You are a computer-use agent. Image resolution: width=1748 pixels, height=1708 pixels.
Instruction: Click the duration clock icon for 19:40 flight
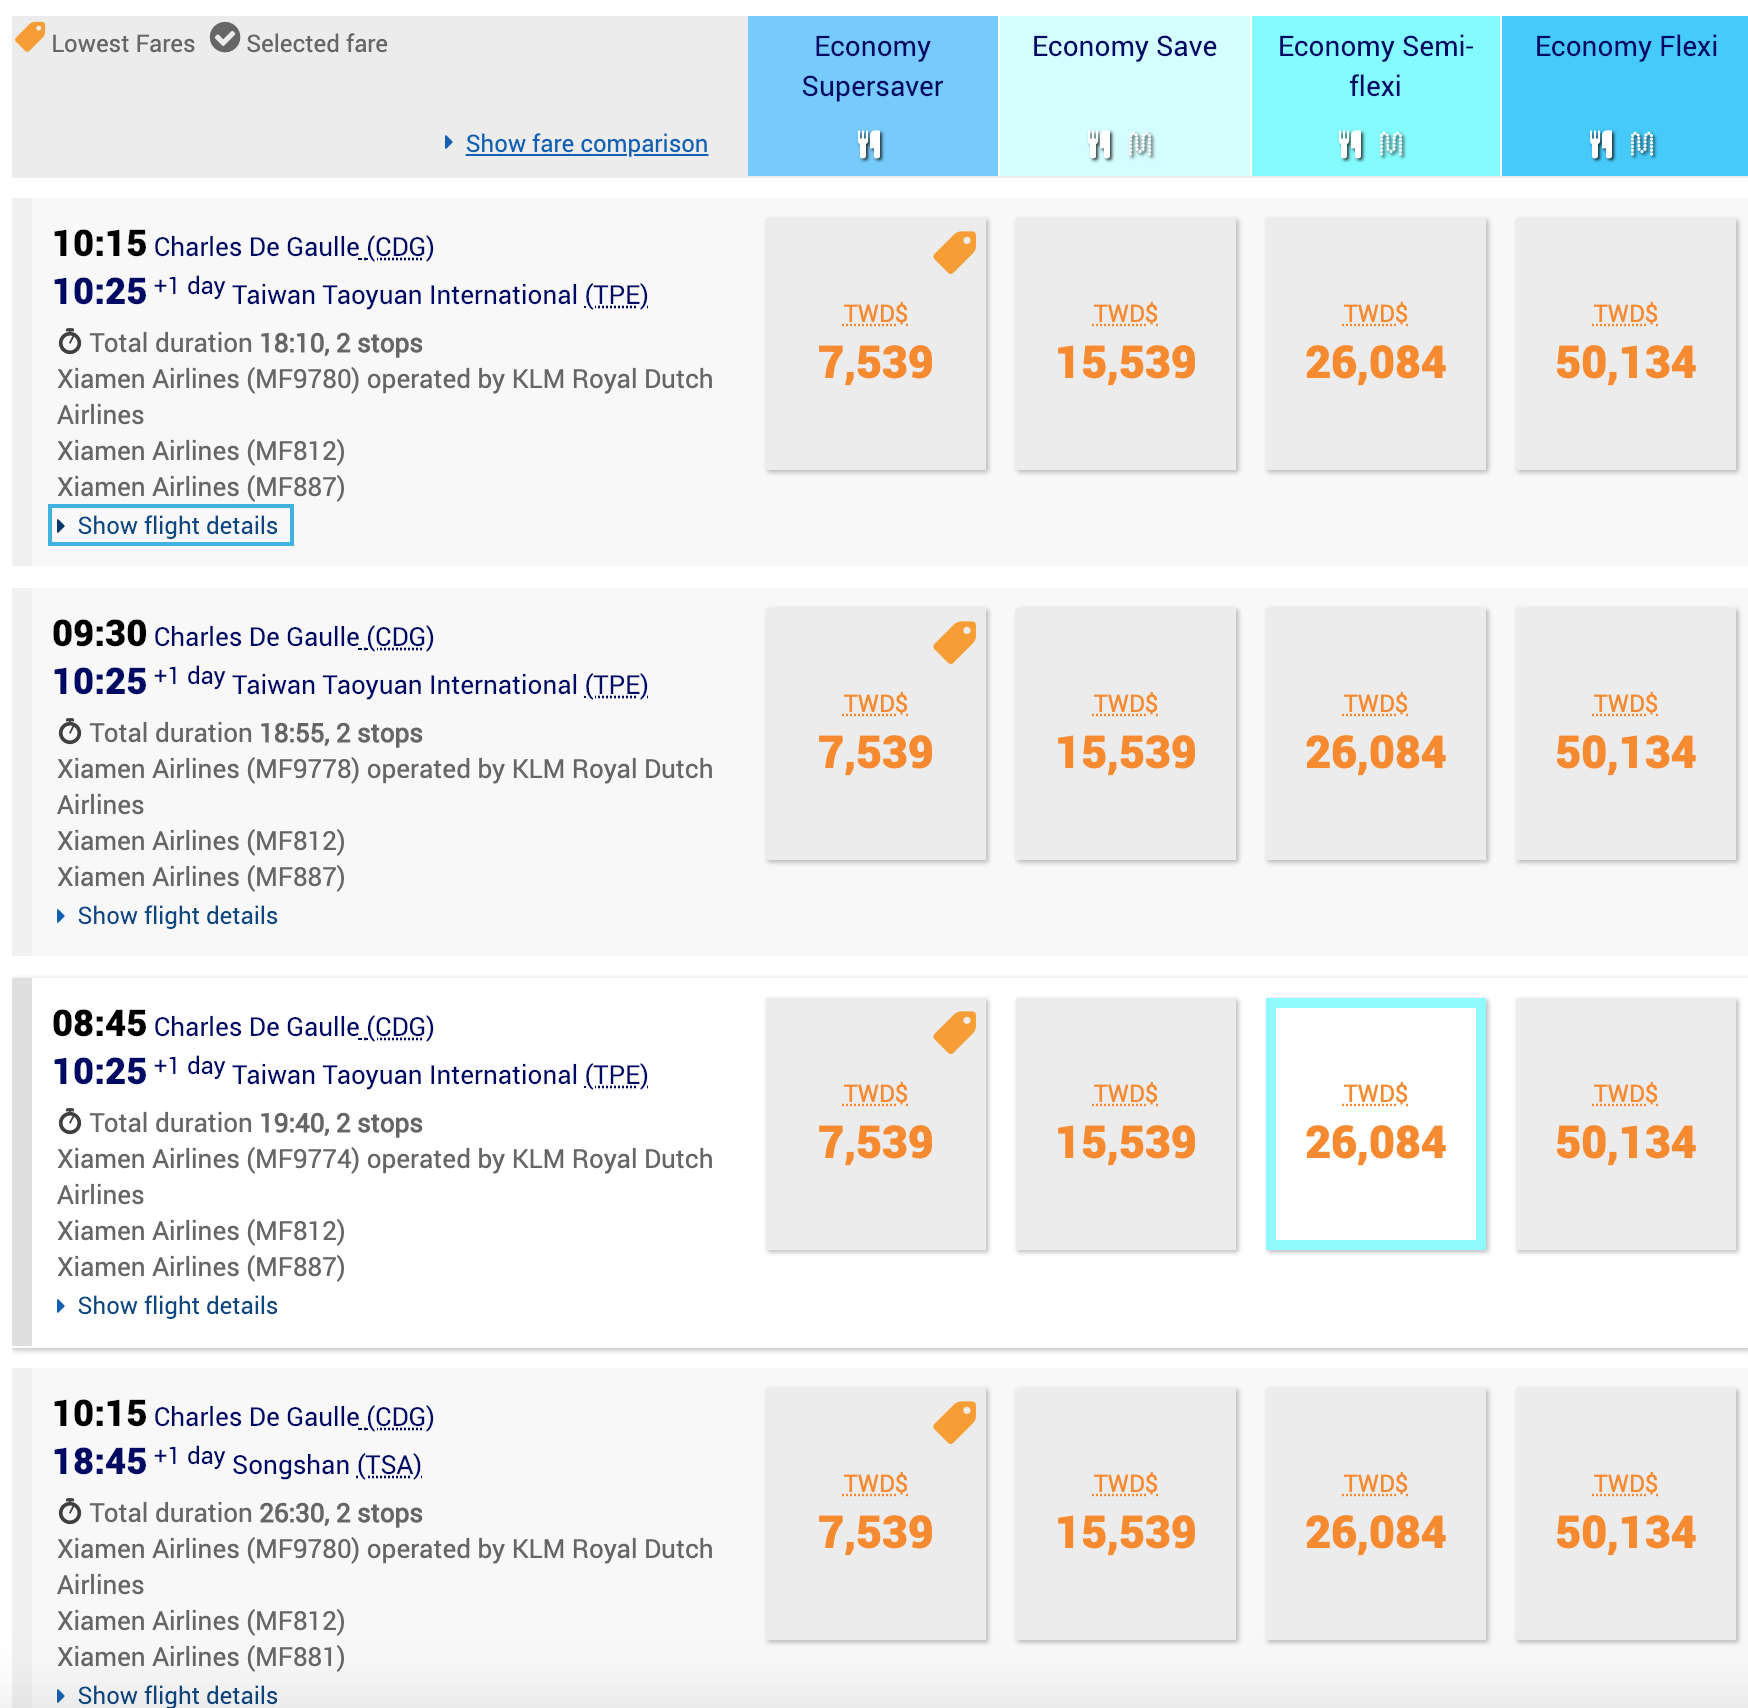tap(69, 1122)
